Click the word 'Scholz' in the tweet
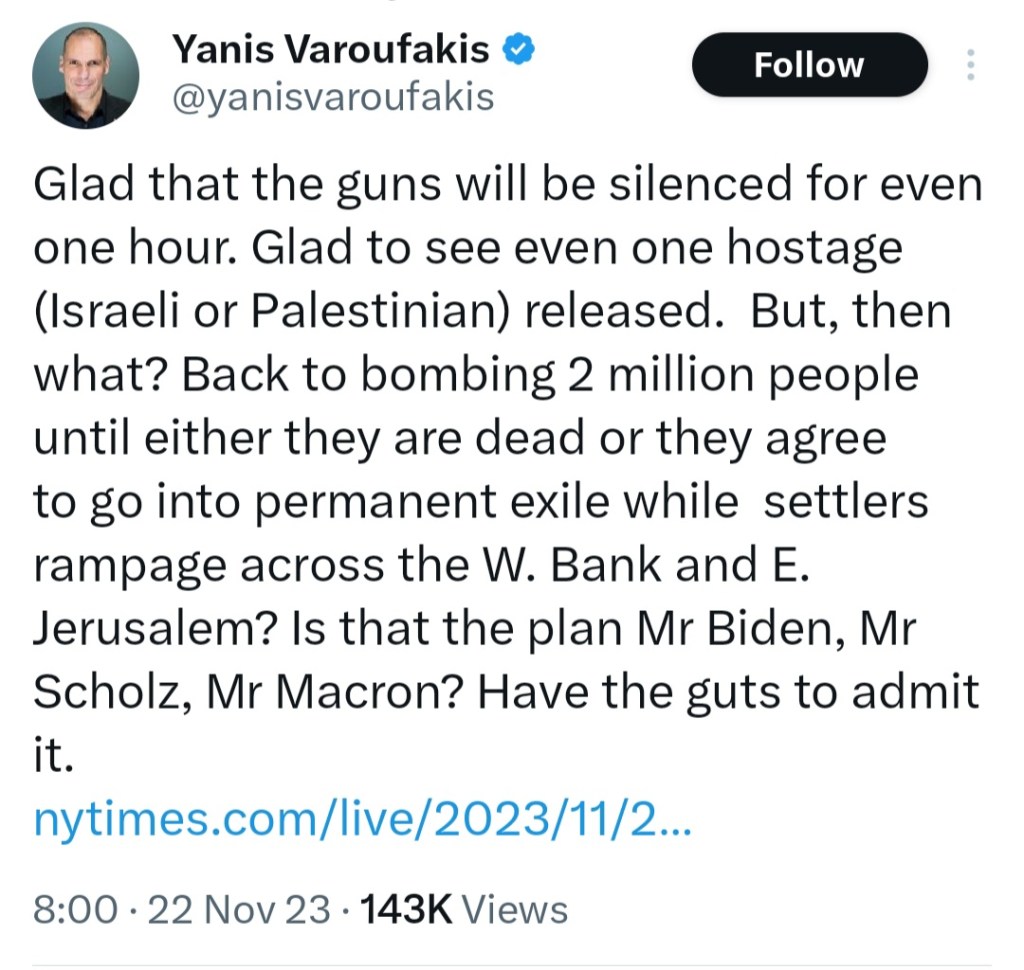The width and height of the screenshot is (1024, 970). pyautogui.click(x=102, y=693)
